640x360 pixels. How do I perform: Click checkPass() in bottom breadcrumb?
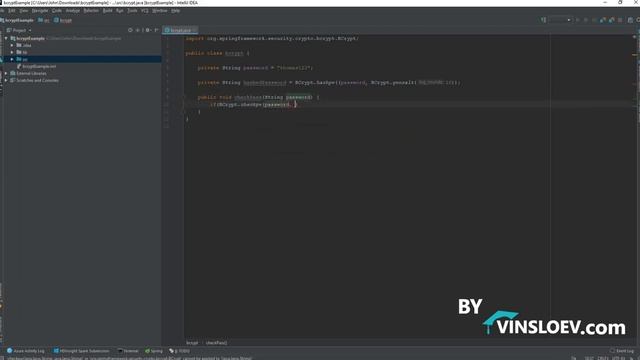[x=216, y=343]
